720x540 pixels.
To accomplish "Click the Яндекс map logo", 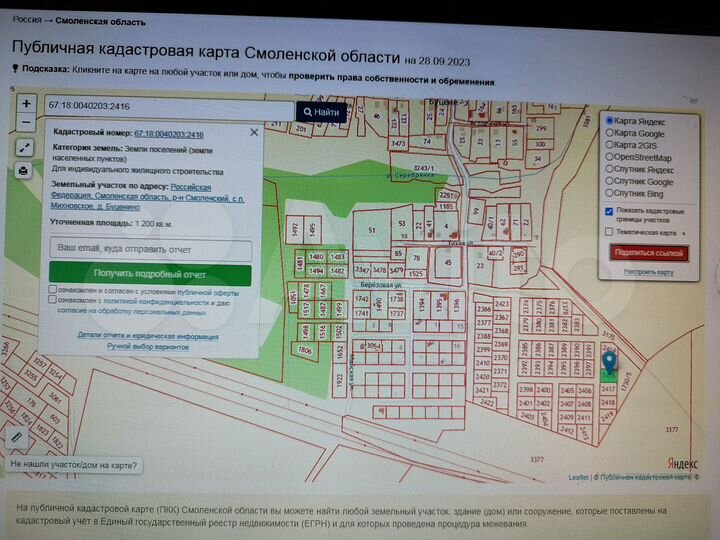I will coord(682,464).
